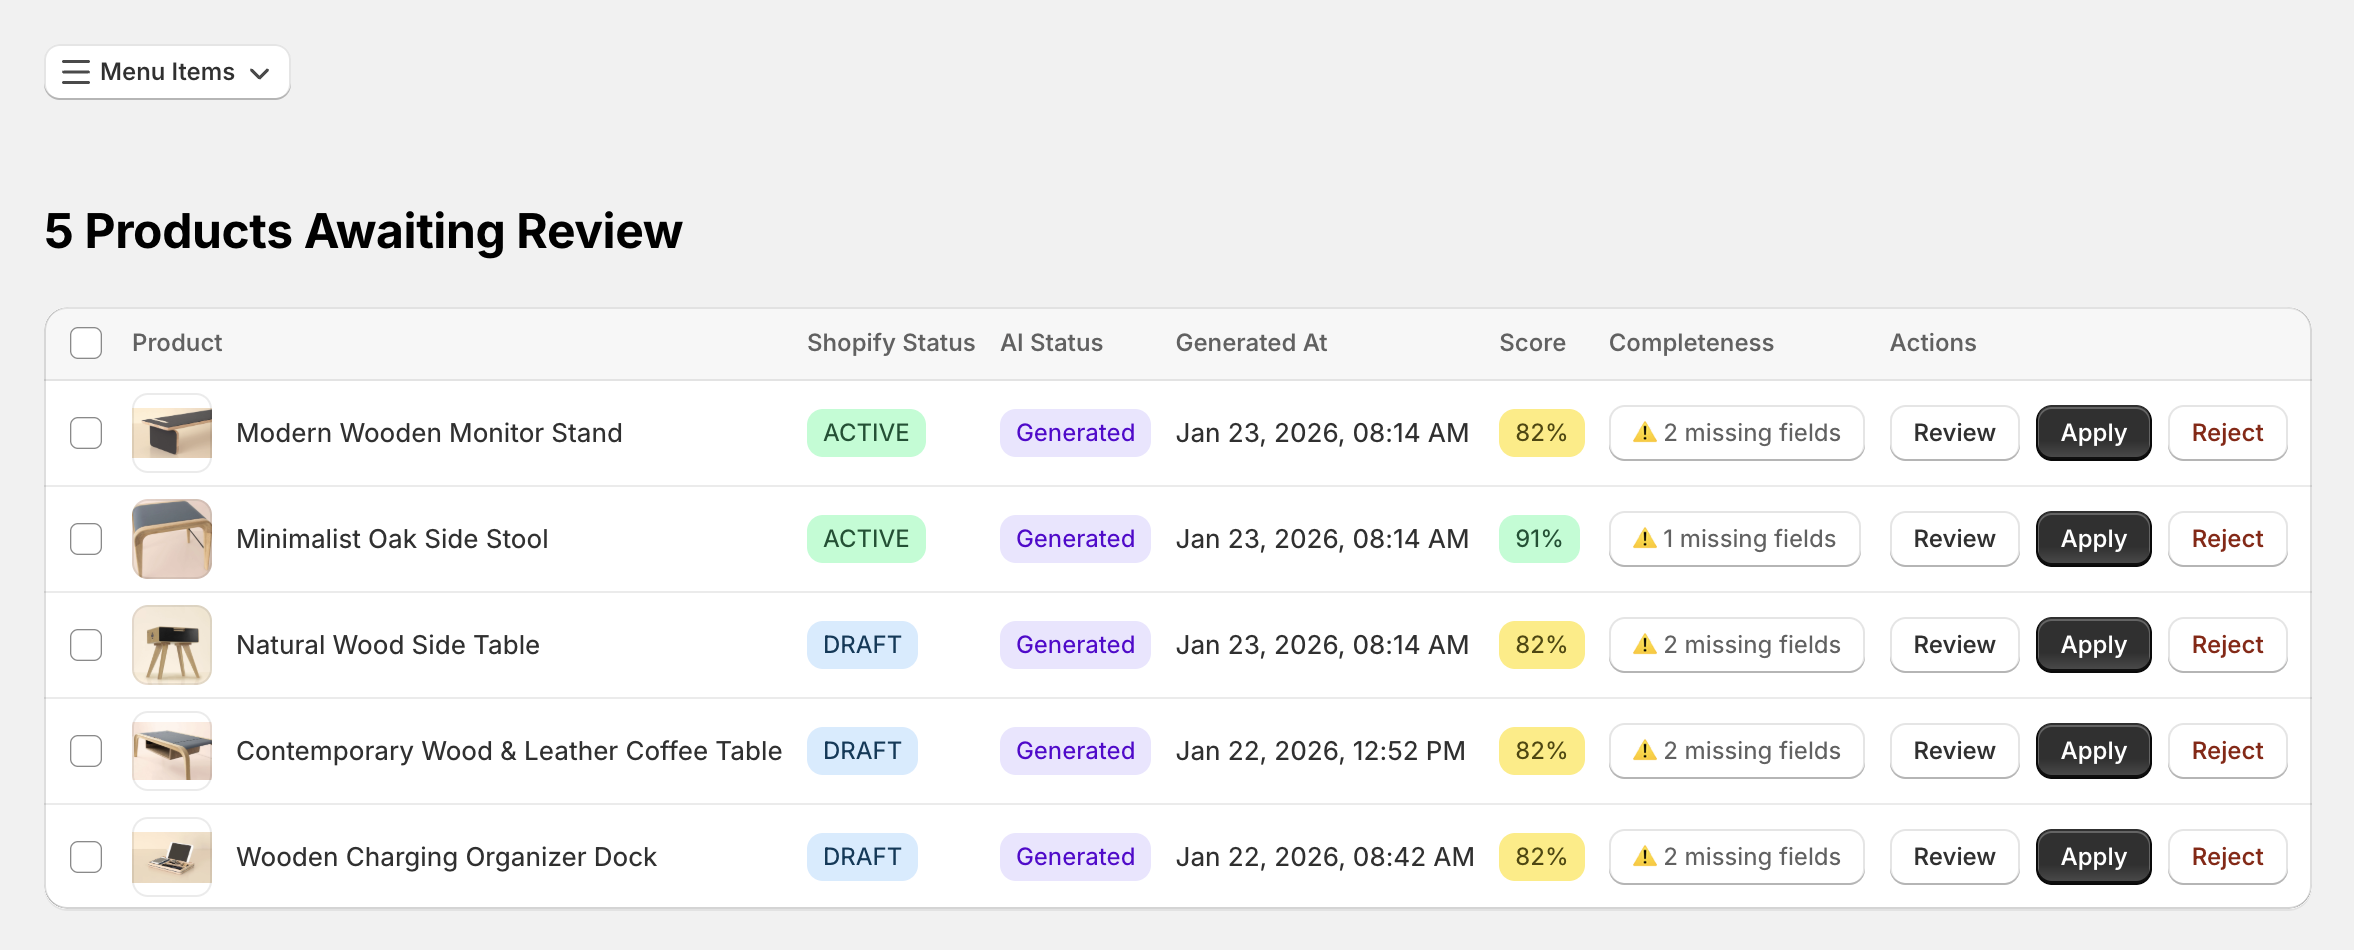Viewport: 2354px width, 950px height.
Task: Click the Generated badge for Natural Wood Side Table
Action: (1075, 645)
